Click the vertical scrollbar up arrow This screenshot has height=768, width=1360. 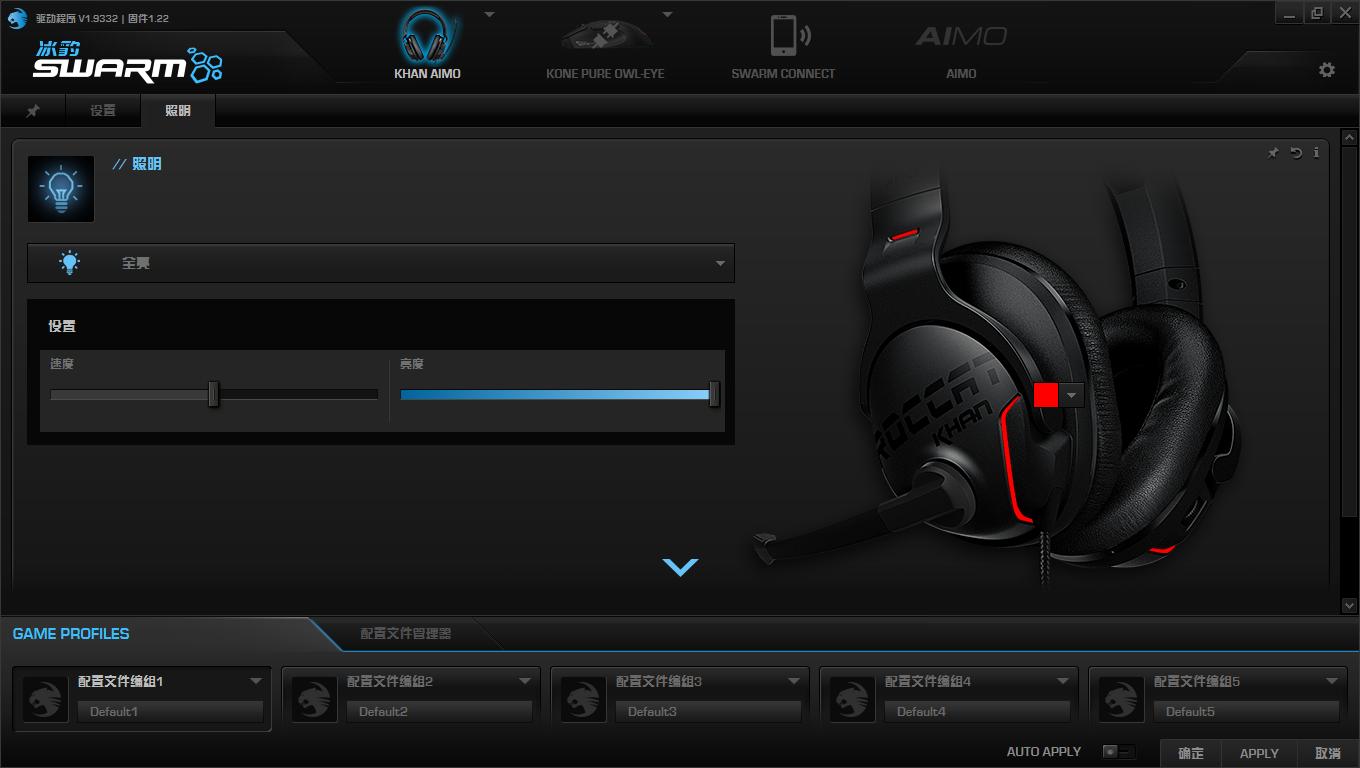(1349, 137)
